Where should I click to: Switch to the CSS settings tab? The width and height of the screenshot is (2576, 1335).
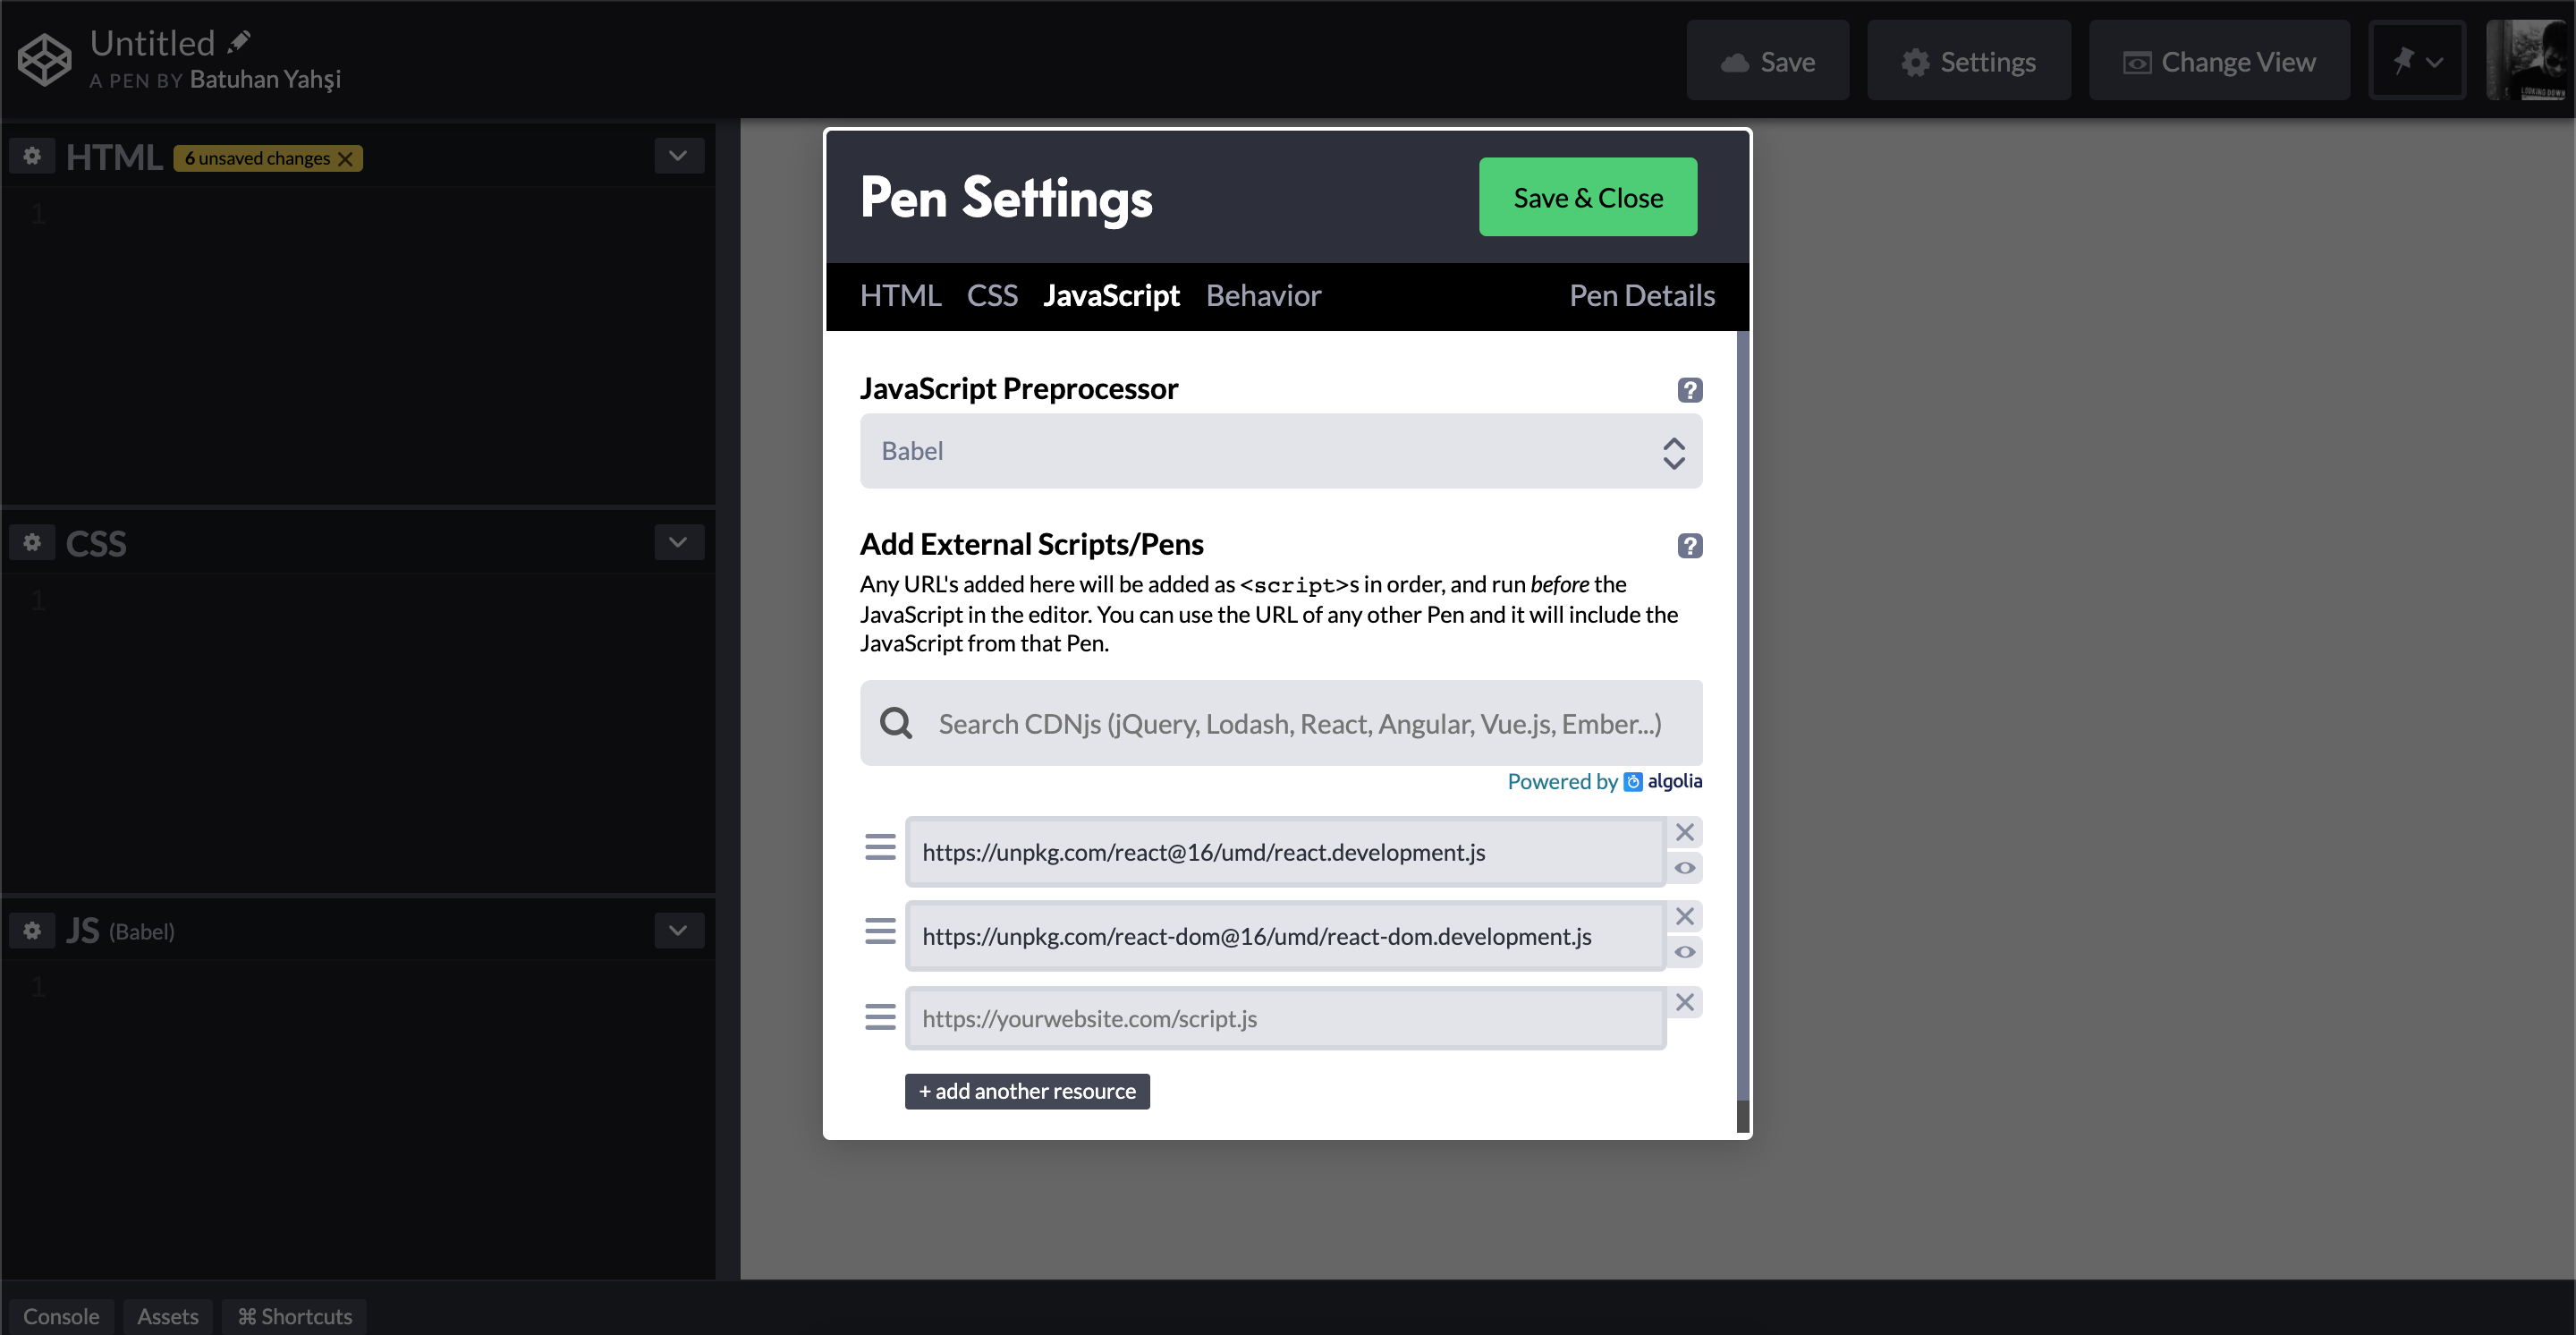992,296
